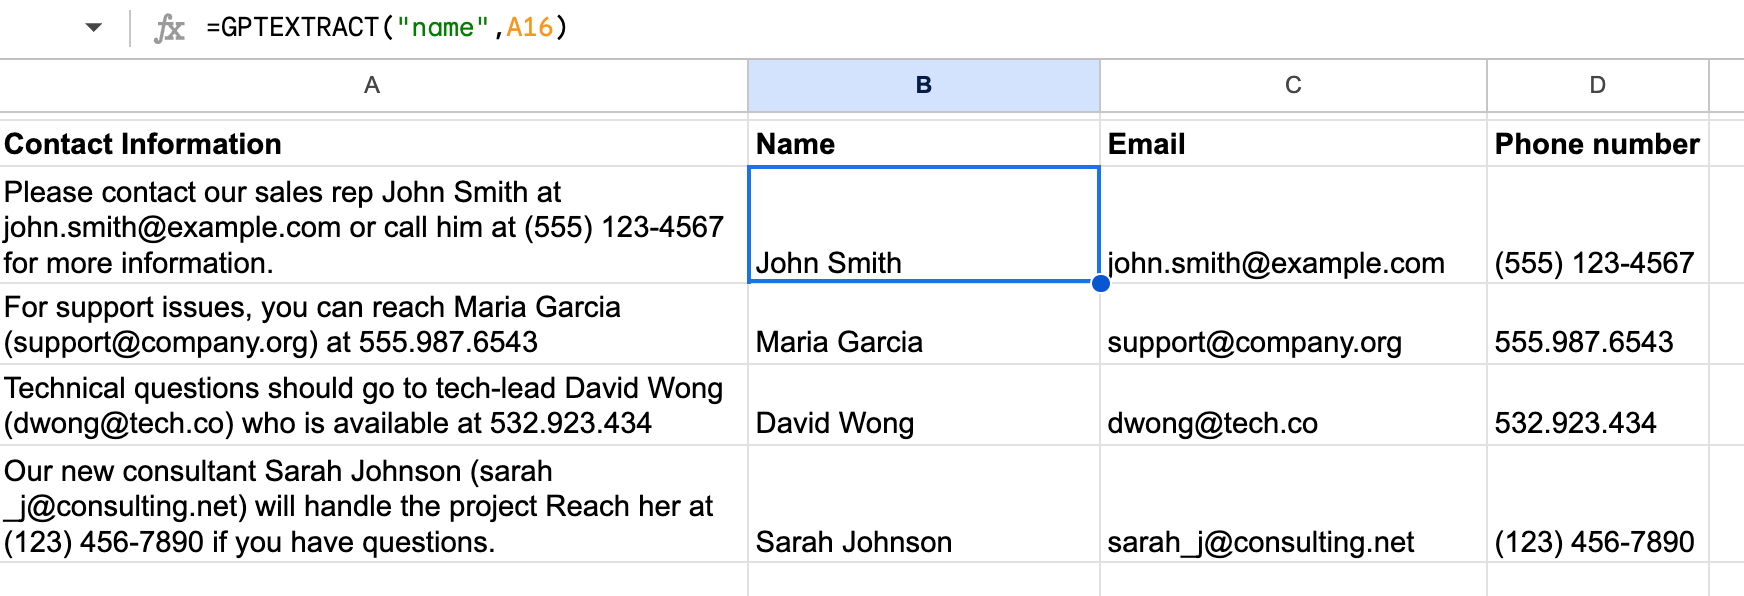The height and width of the screenshot is (596, 1744).
Task: Select column A header
Action: click(372, 85)
